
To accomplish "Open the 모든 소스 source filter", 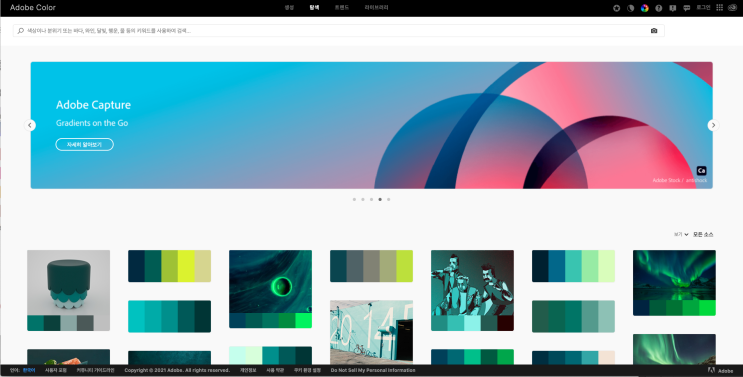I will point(703,234).
